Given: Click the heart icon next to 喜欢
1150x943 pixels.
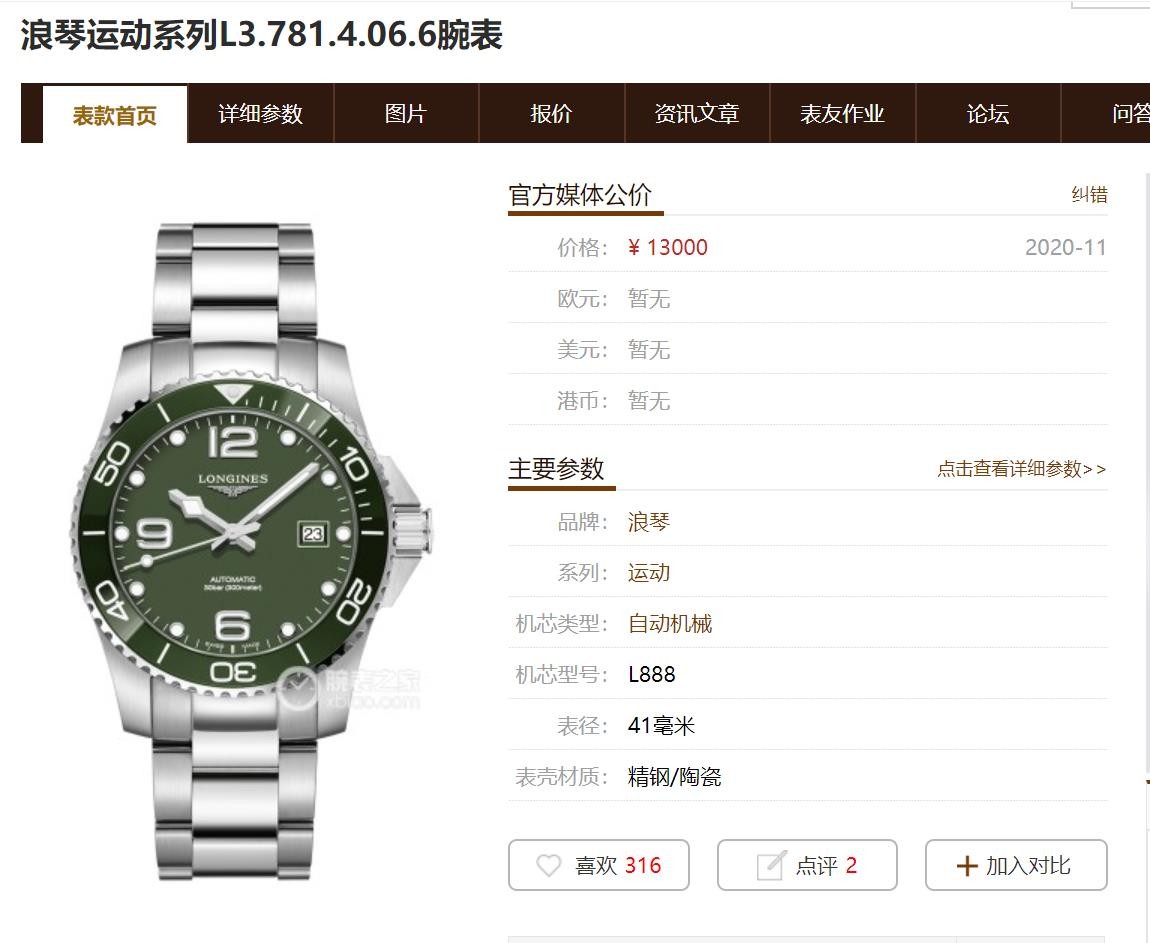Looking at the screenshot, I should pos(548,865).
